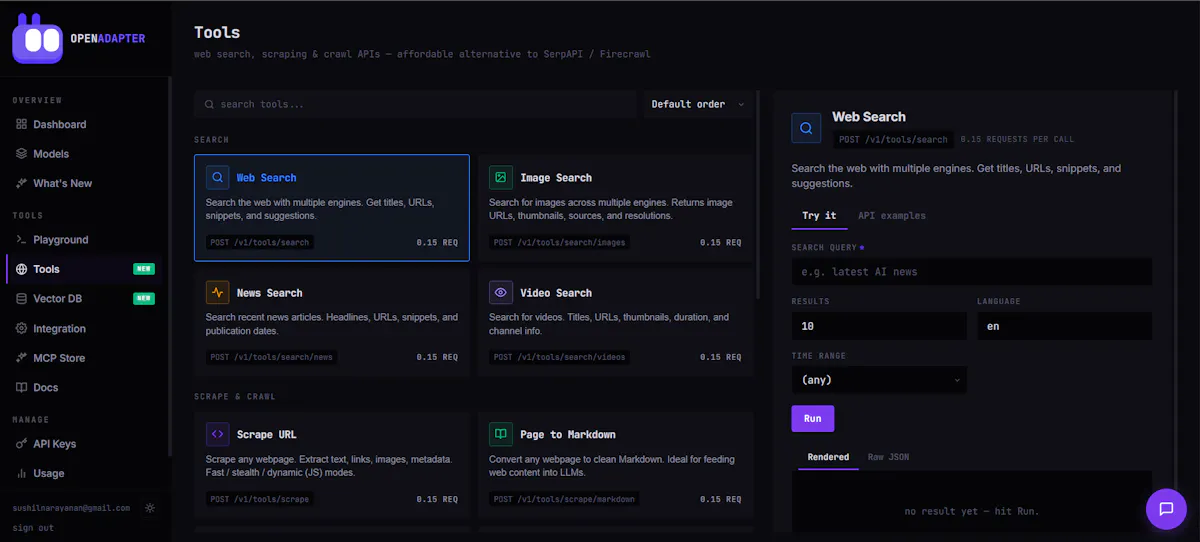Click the Image Search card icon

coord(501,178)
